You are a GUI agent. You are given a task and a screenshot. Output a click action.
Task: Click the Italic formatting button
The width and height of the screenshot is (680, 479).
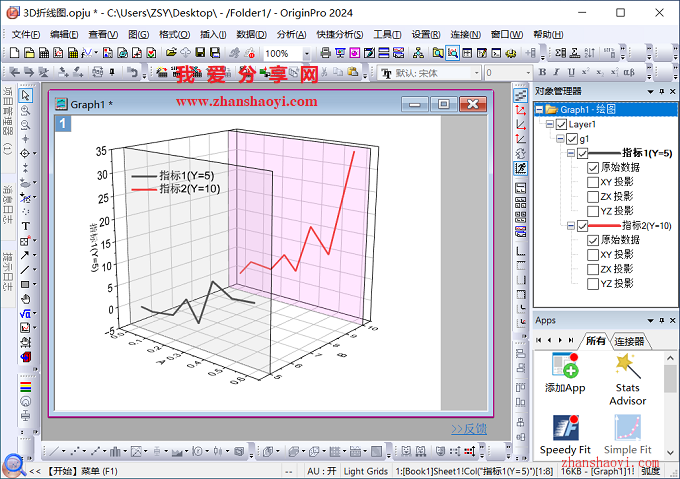556,72
